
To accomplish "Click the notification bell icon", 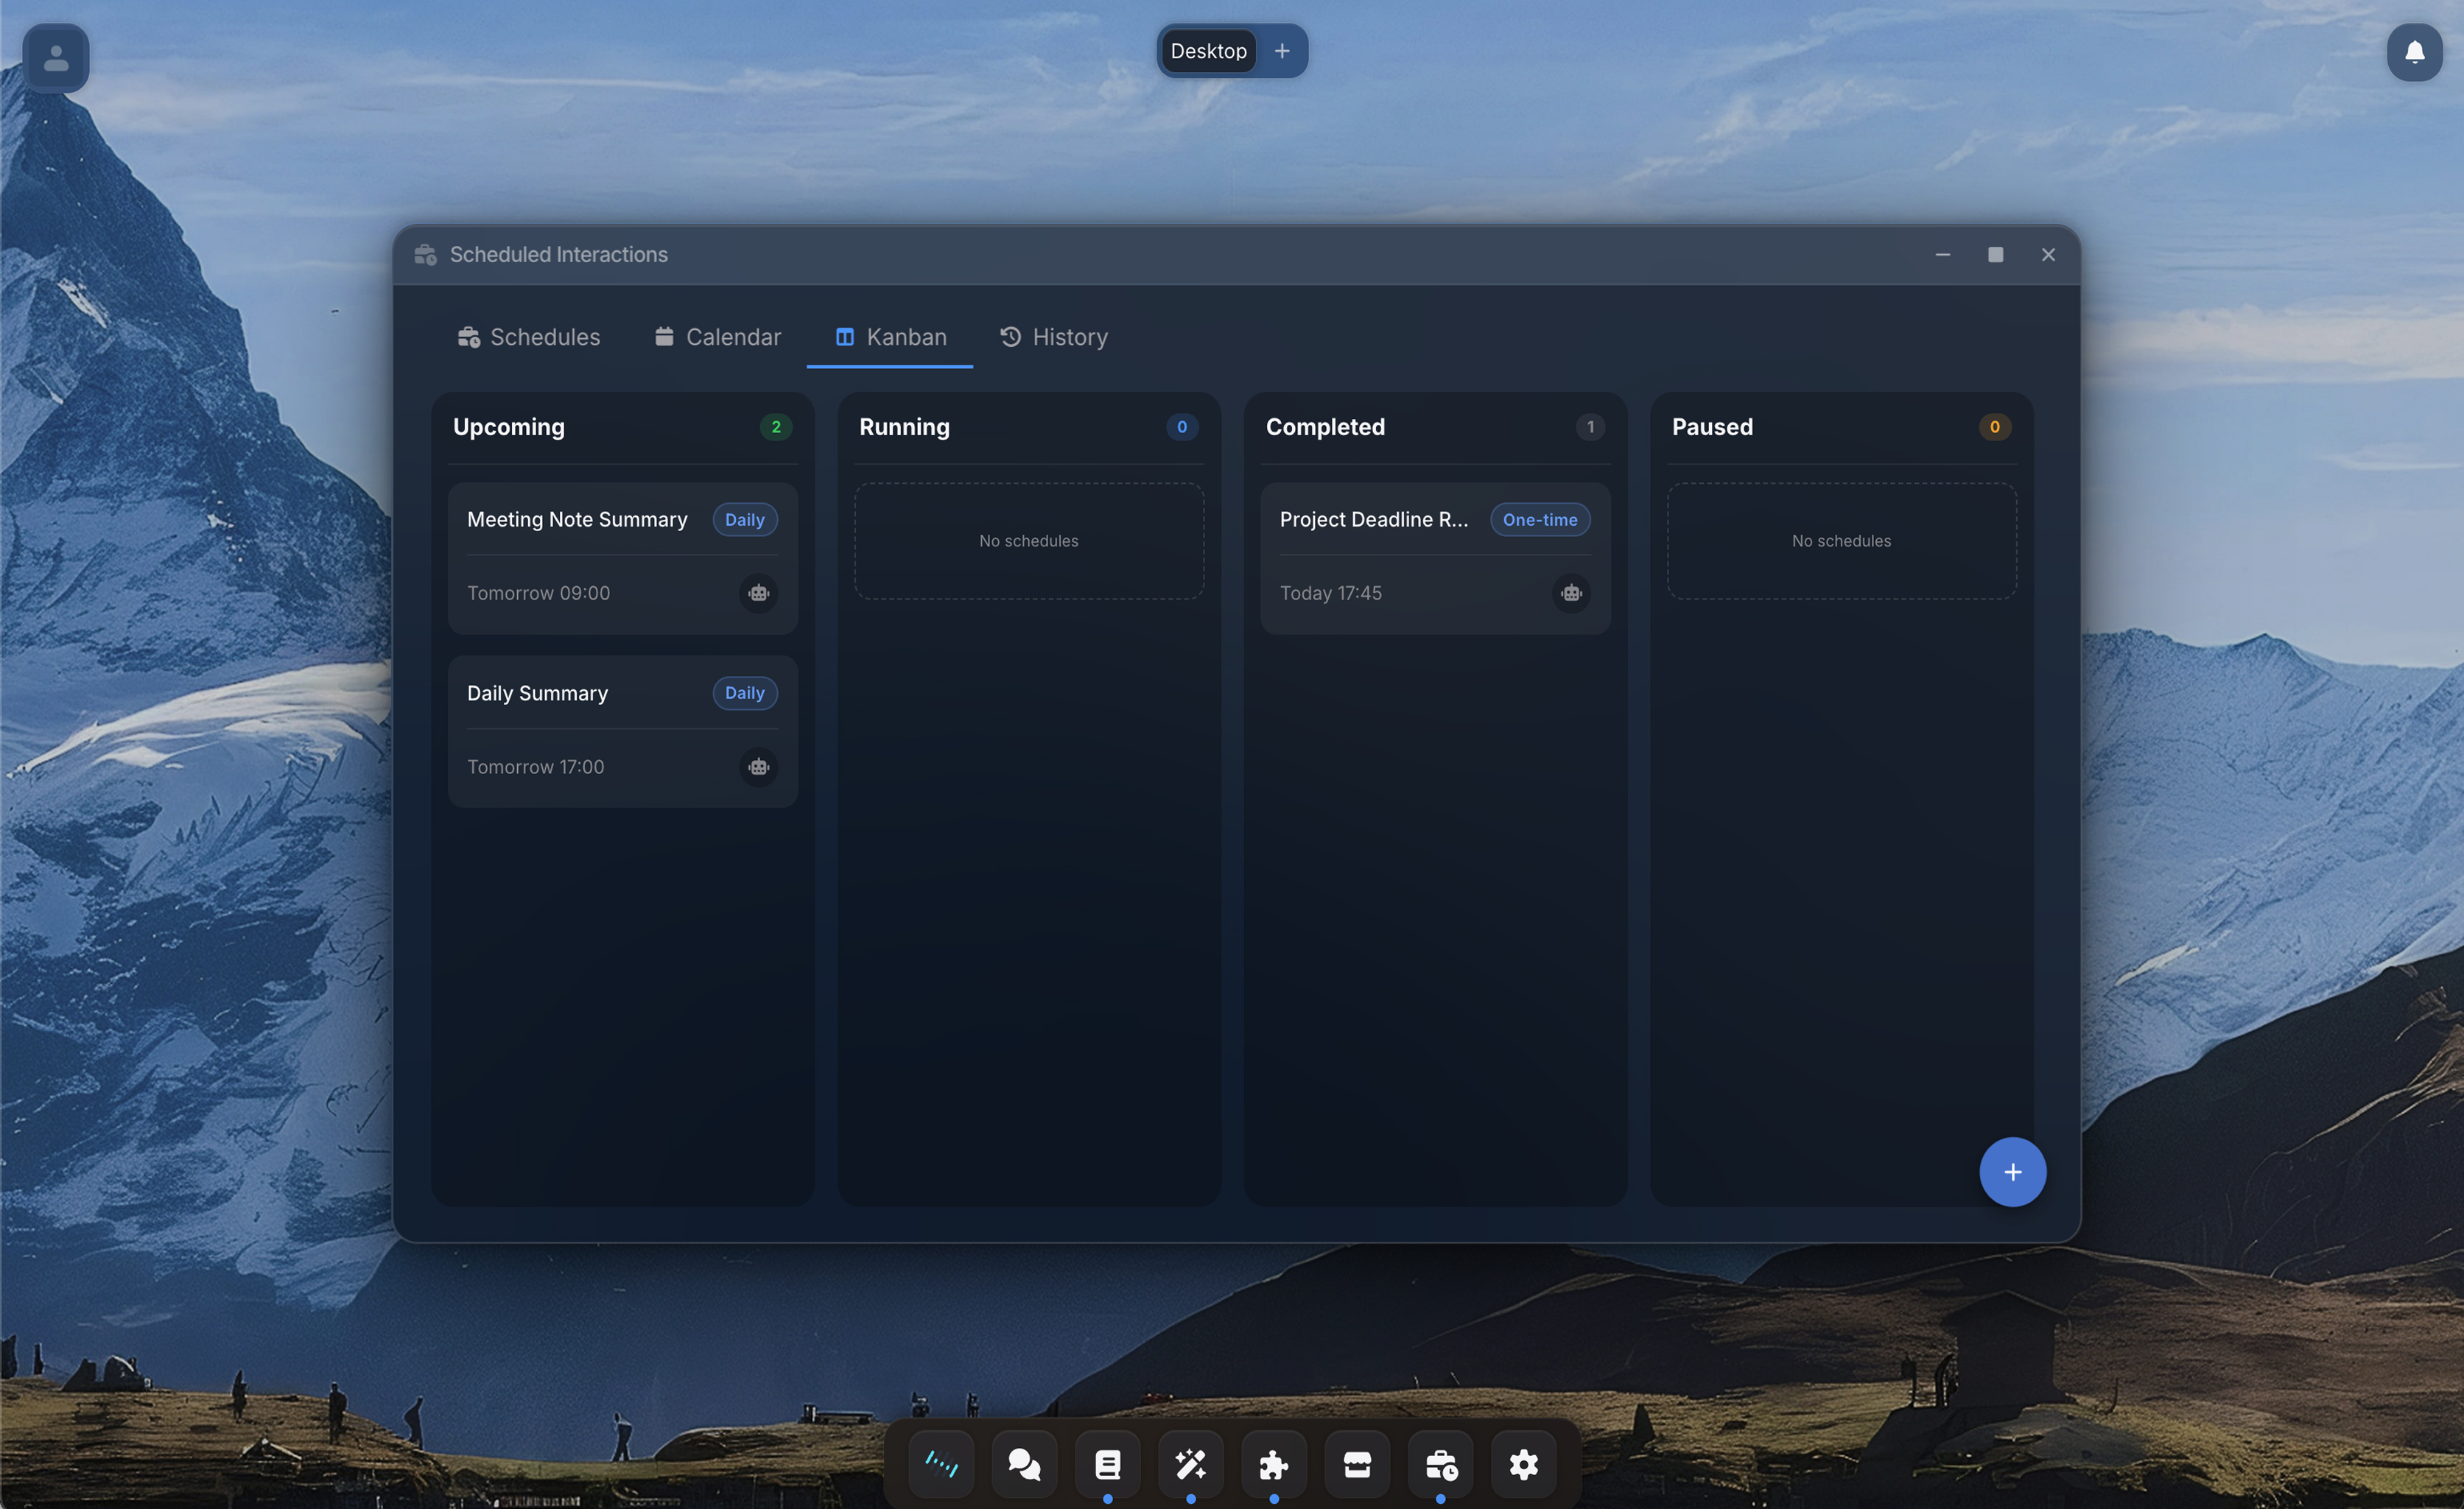I will pos(2414,52).
